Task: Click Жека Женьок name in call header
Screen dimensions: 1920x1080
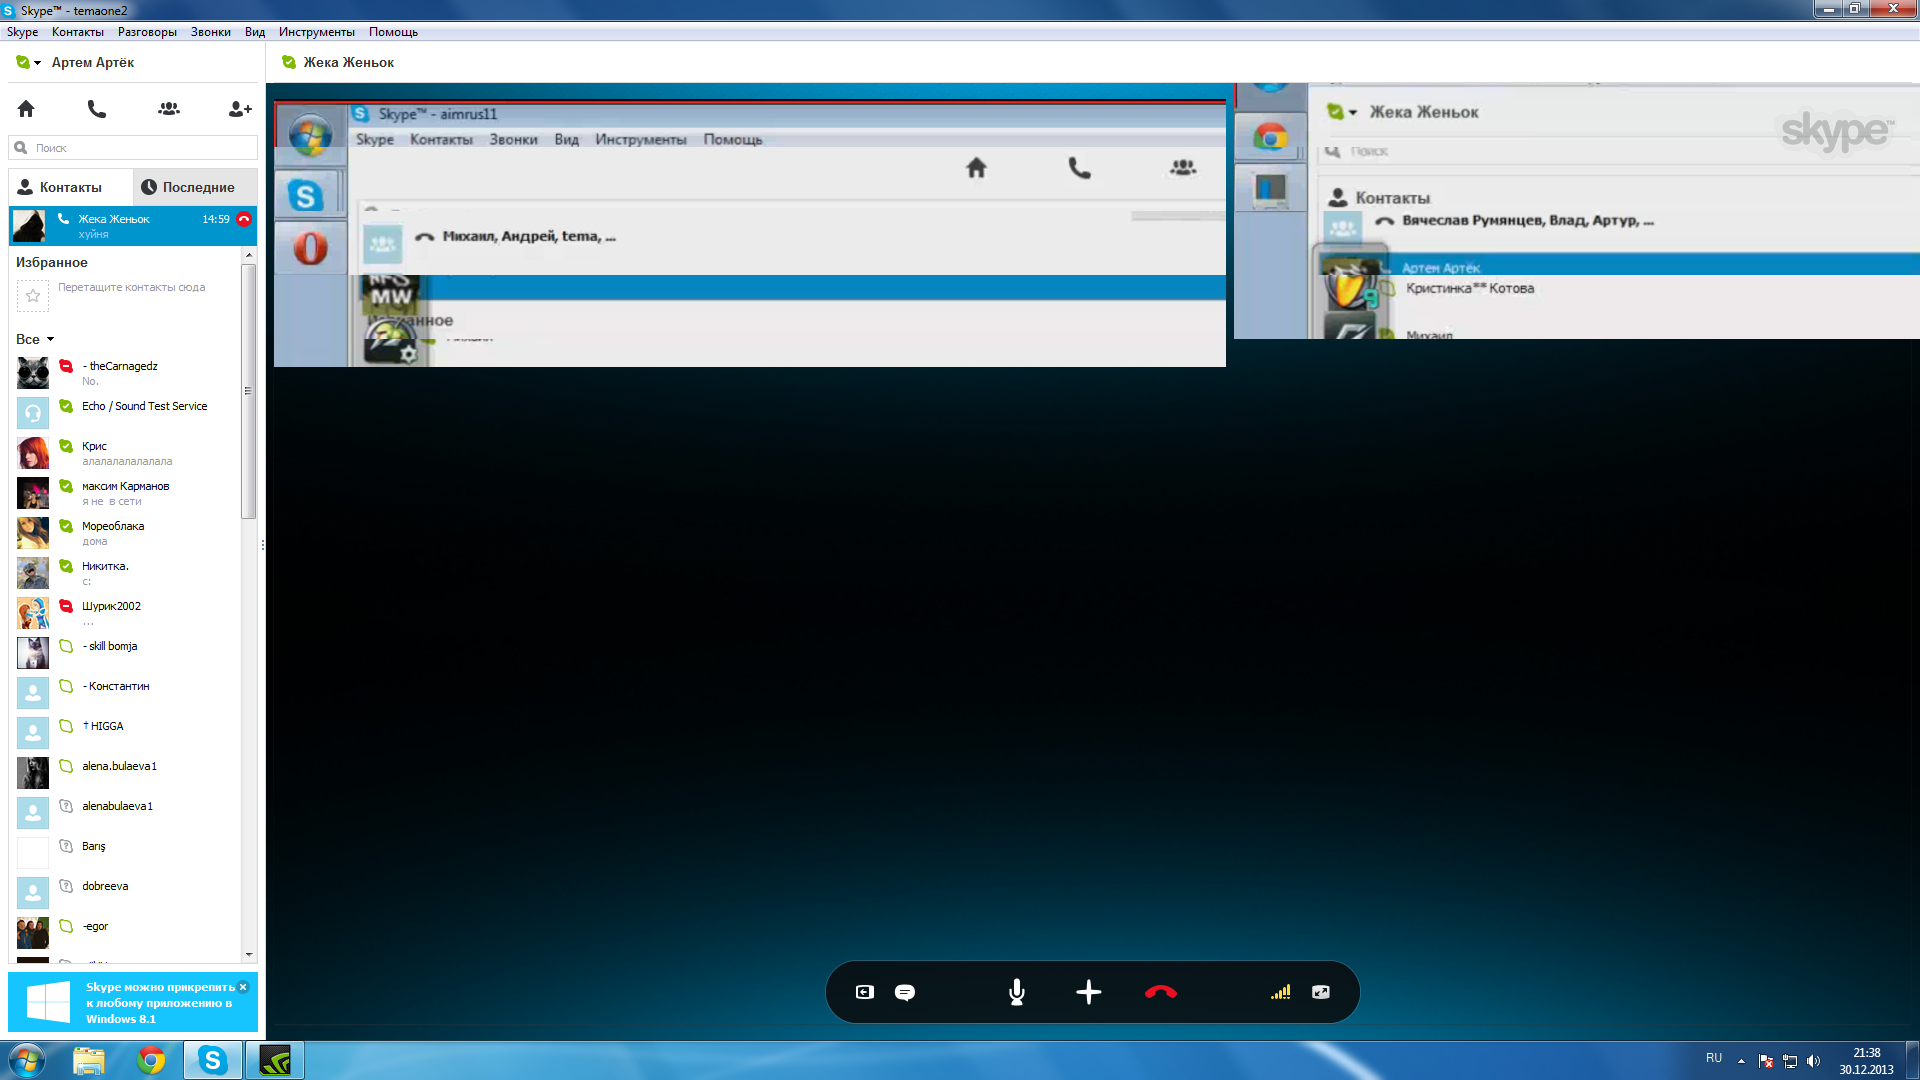Action: (x=349, y=62)
